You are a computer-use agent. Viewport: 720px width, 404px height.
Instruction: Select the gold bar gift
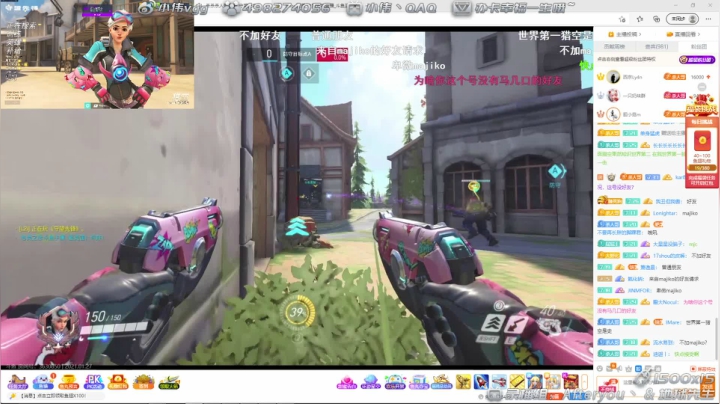tap(517, 382)
